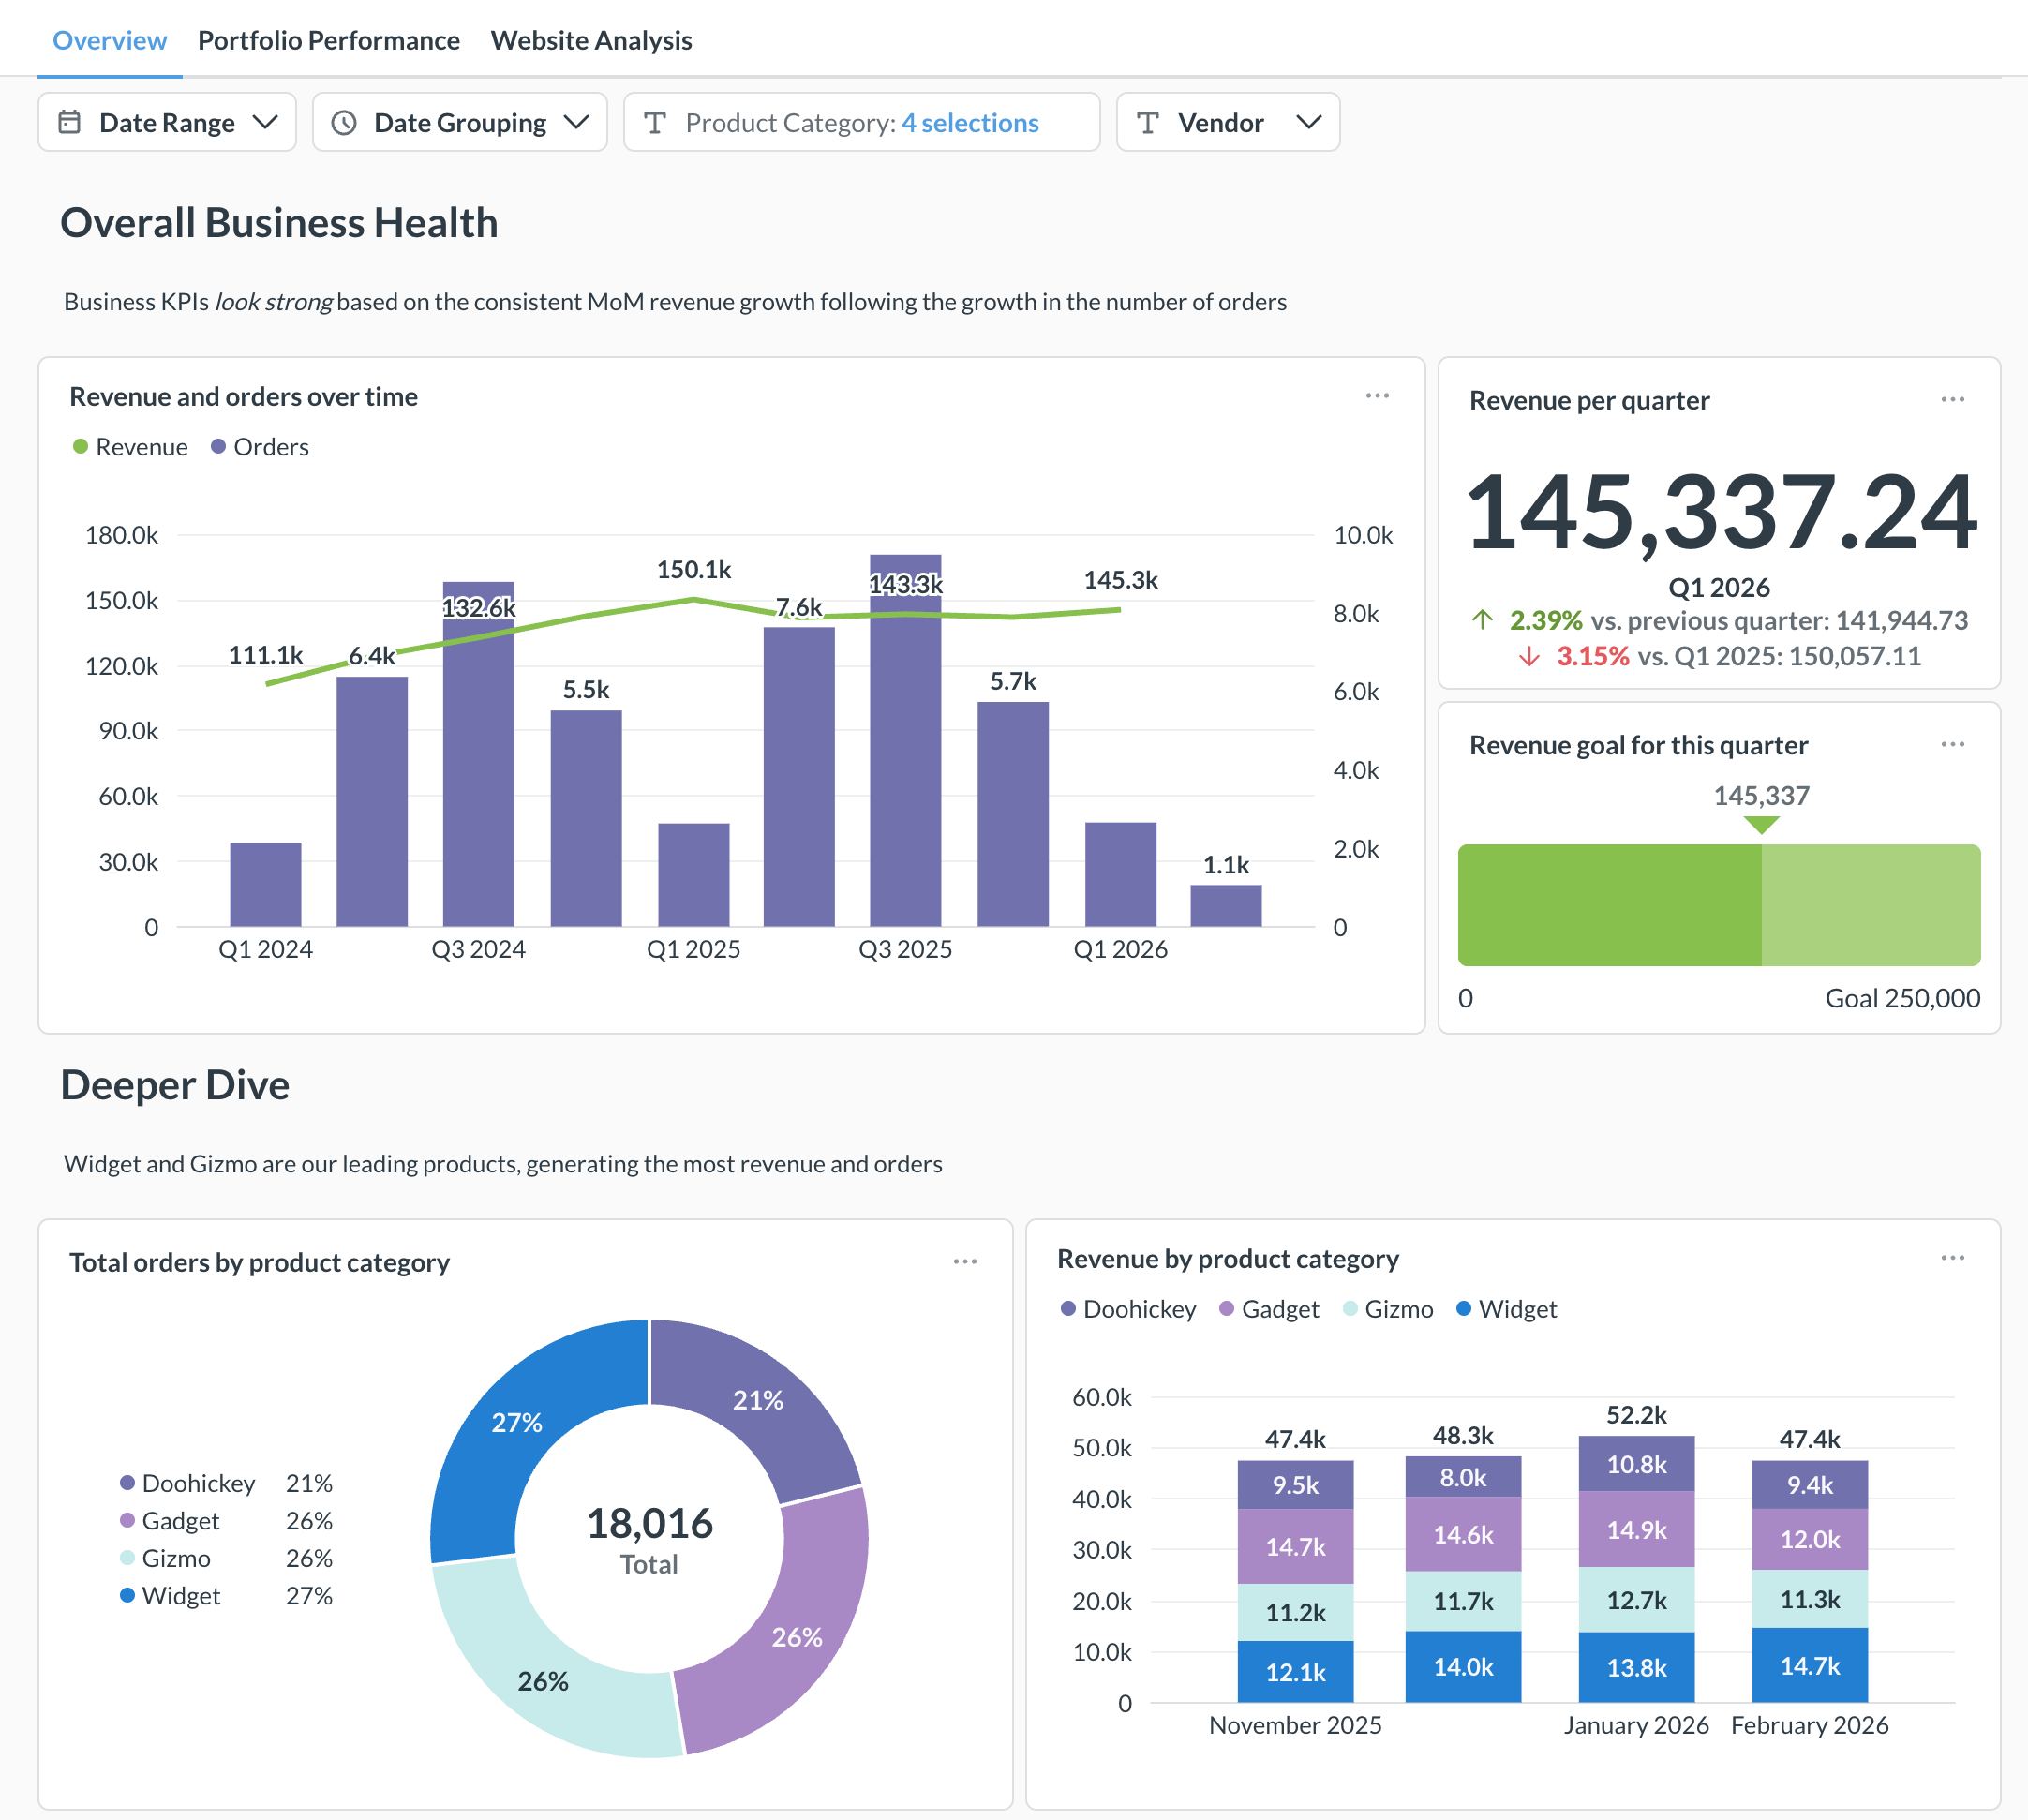Click the 10.8k Doohickey segment in January 2026

(x=1636, y=1464)
